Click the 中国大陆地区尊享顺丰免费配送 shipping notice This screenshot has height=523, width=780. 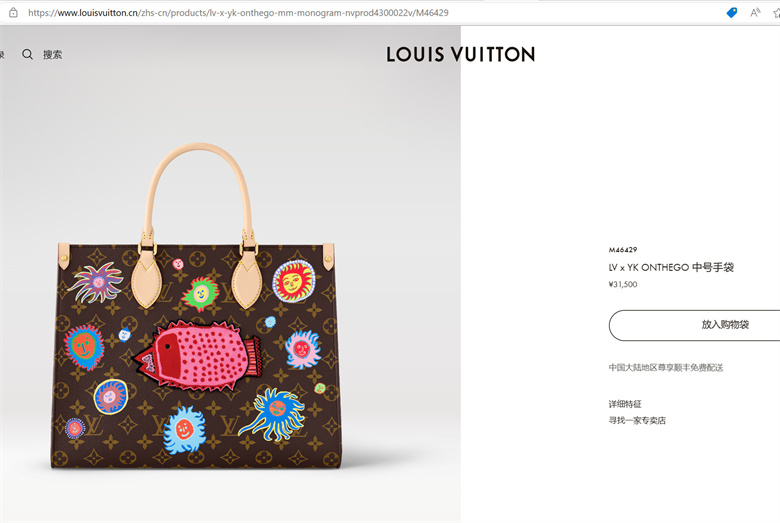pyautogui.click(x=666, y=368)
